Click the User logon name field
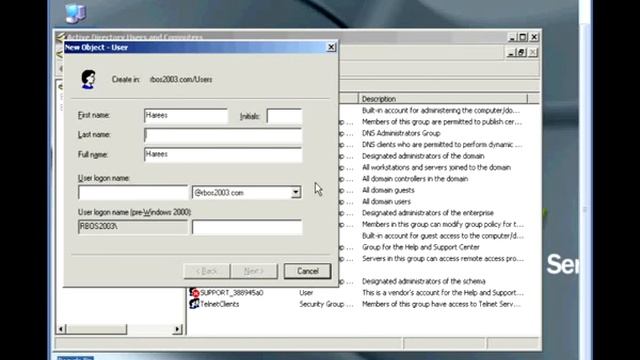 point(133,192)
